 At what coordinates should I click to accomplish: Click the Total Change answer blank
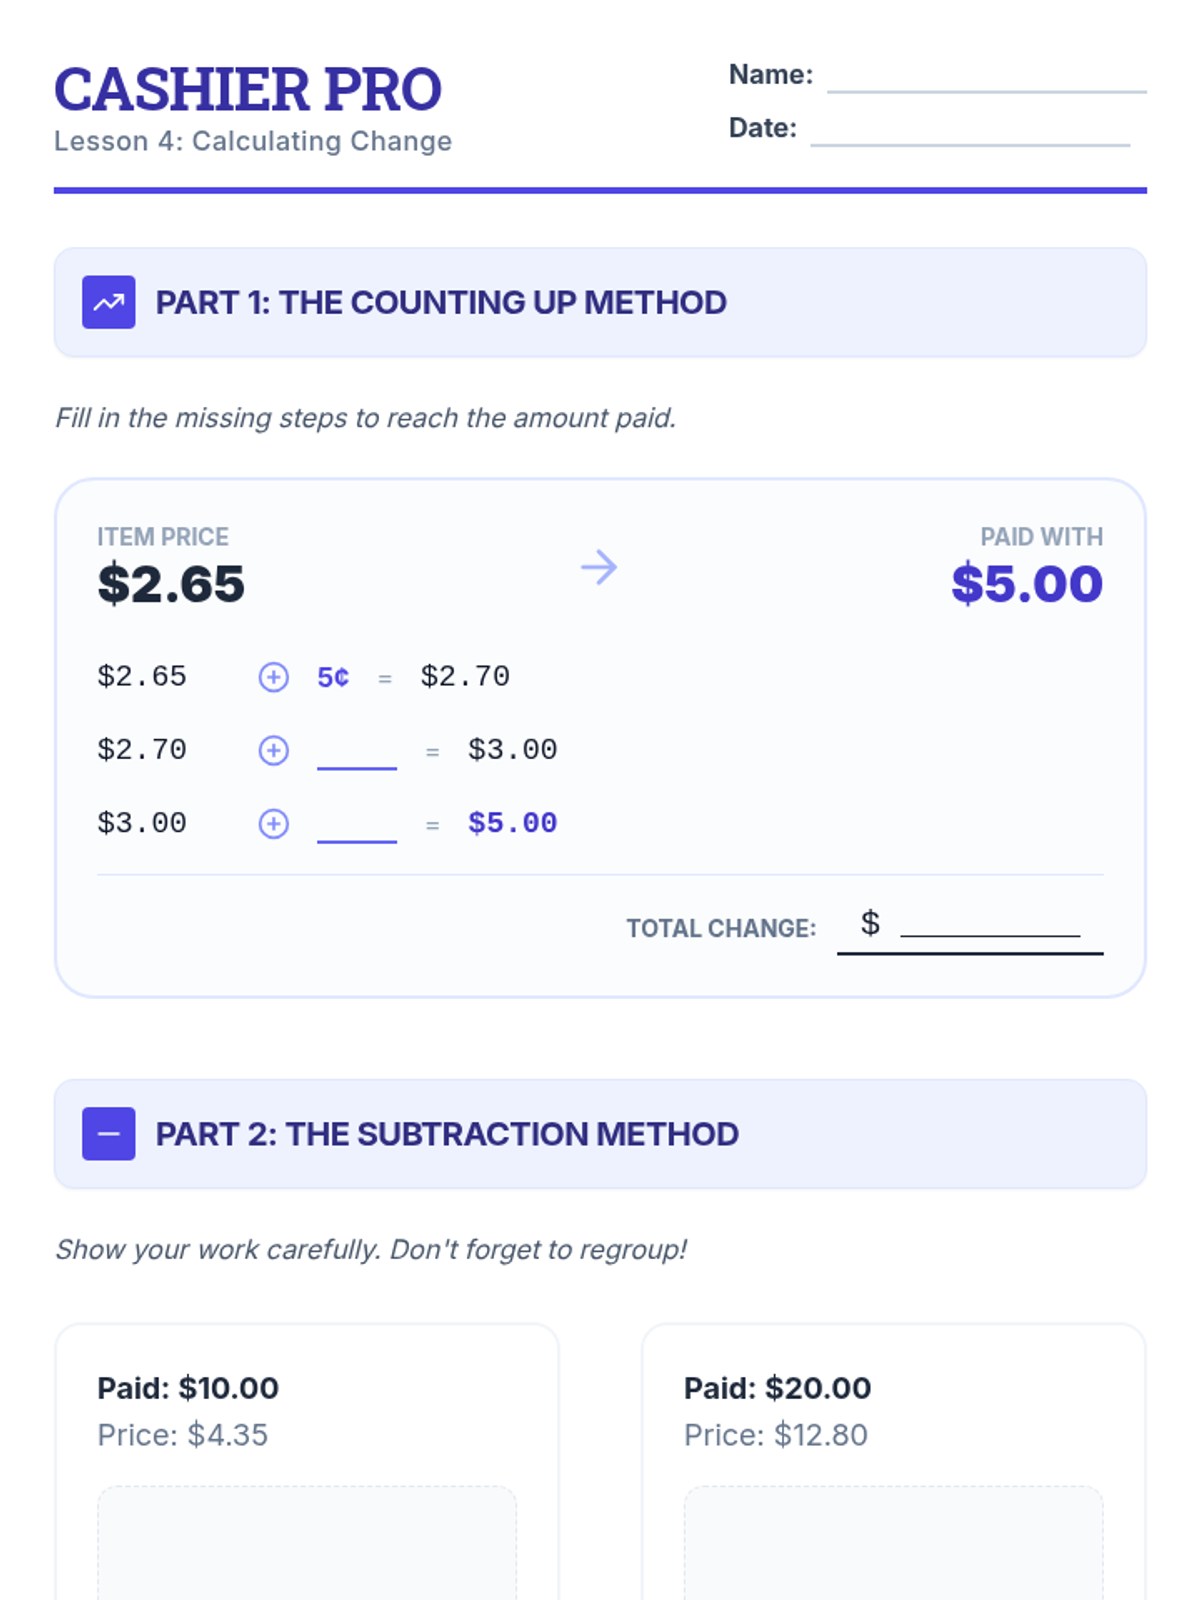[989, 924]
